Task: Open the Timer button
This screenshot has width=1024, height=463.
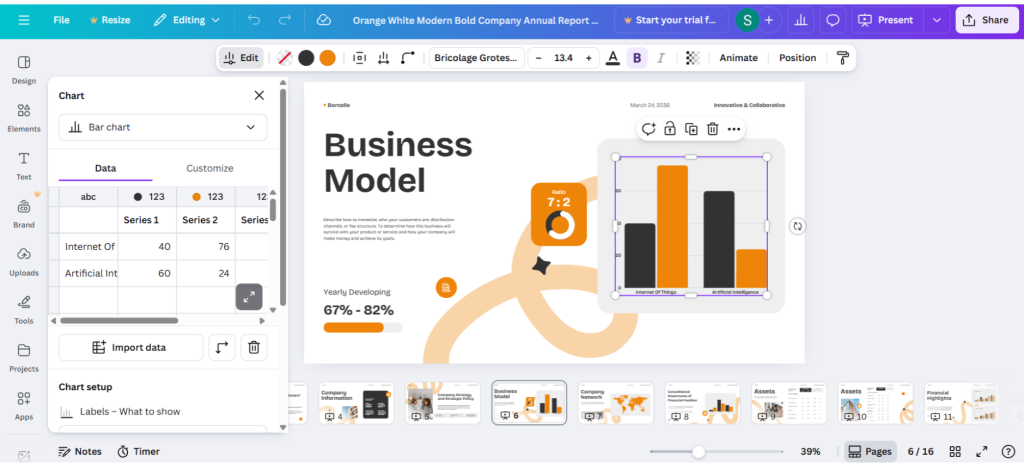Action: click(x=138, y=451)
